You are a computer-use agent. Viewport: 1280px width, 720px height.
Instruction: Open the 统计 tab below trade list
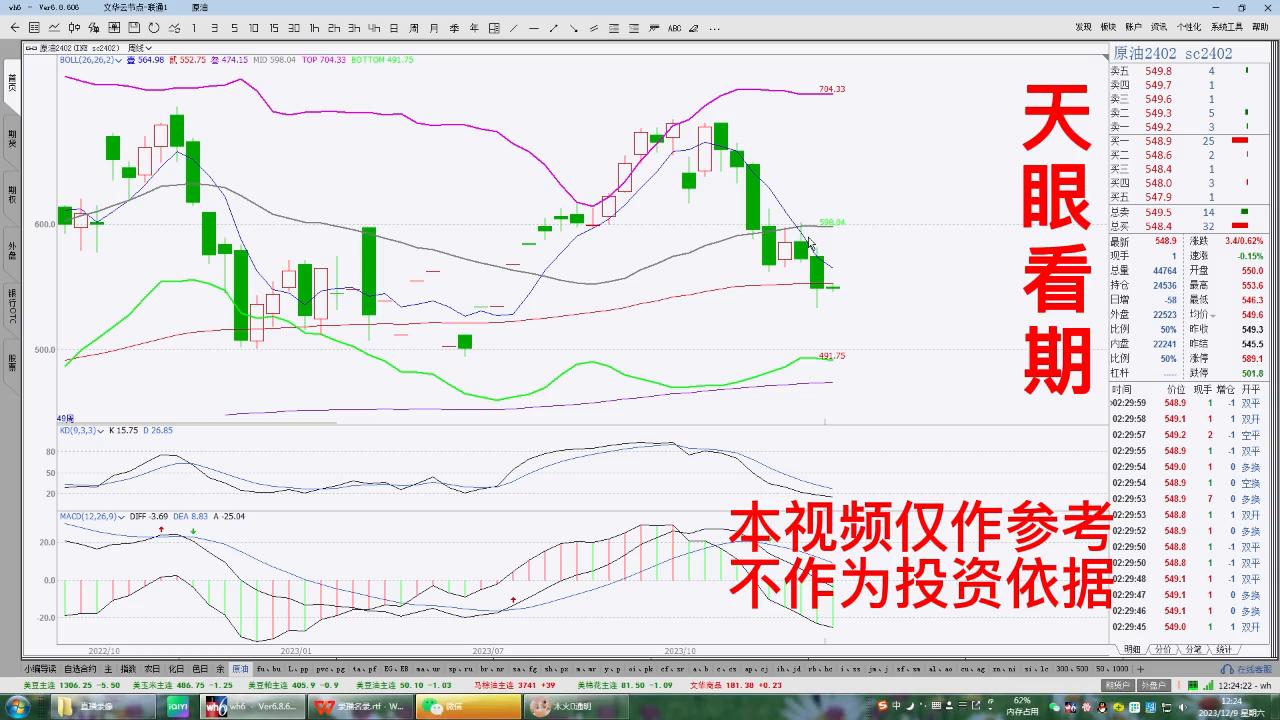1224,649
